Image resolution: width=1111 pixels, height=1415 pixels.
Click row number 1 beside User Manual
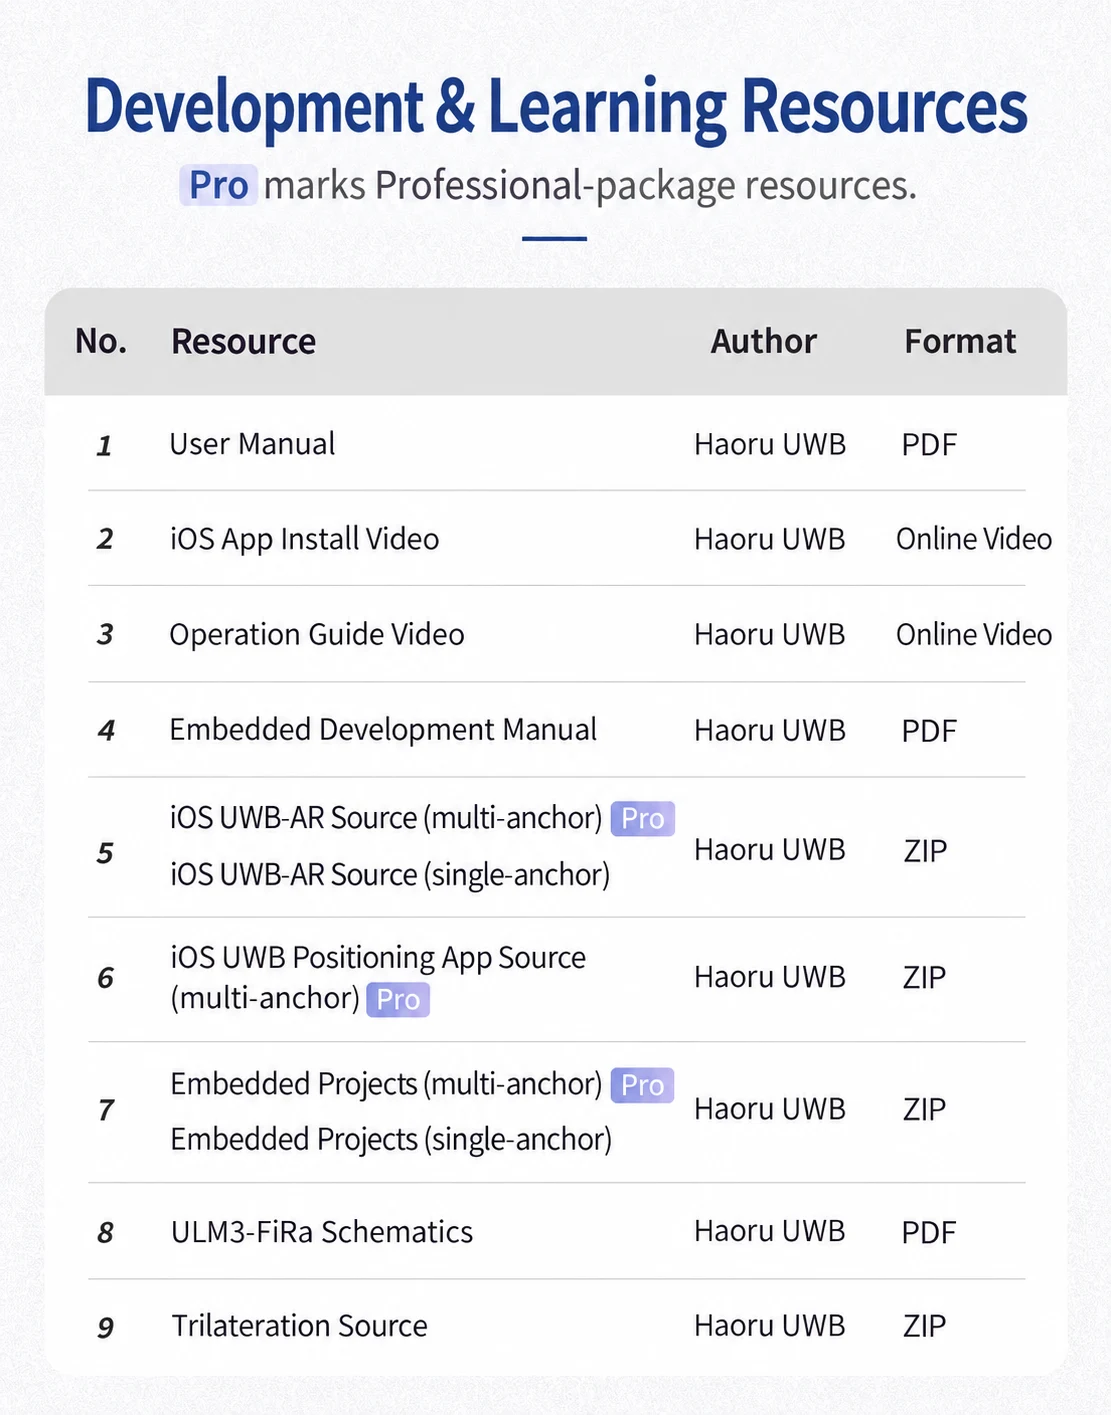(104, 446)
